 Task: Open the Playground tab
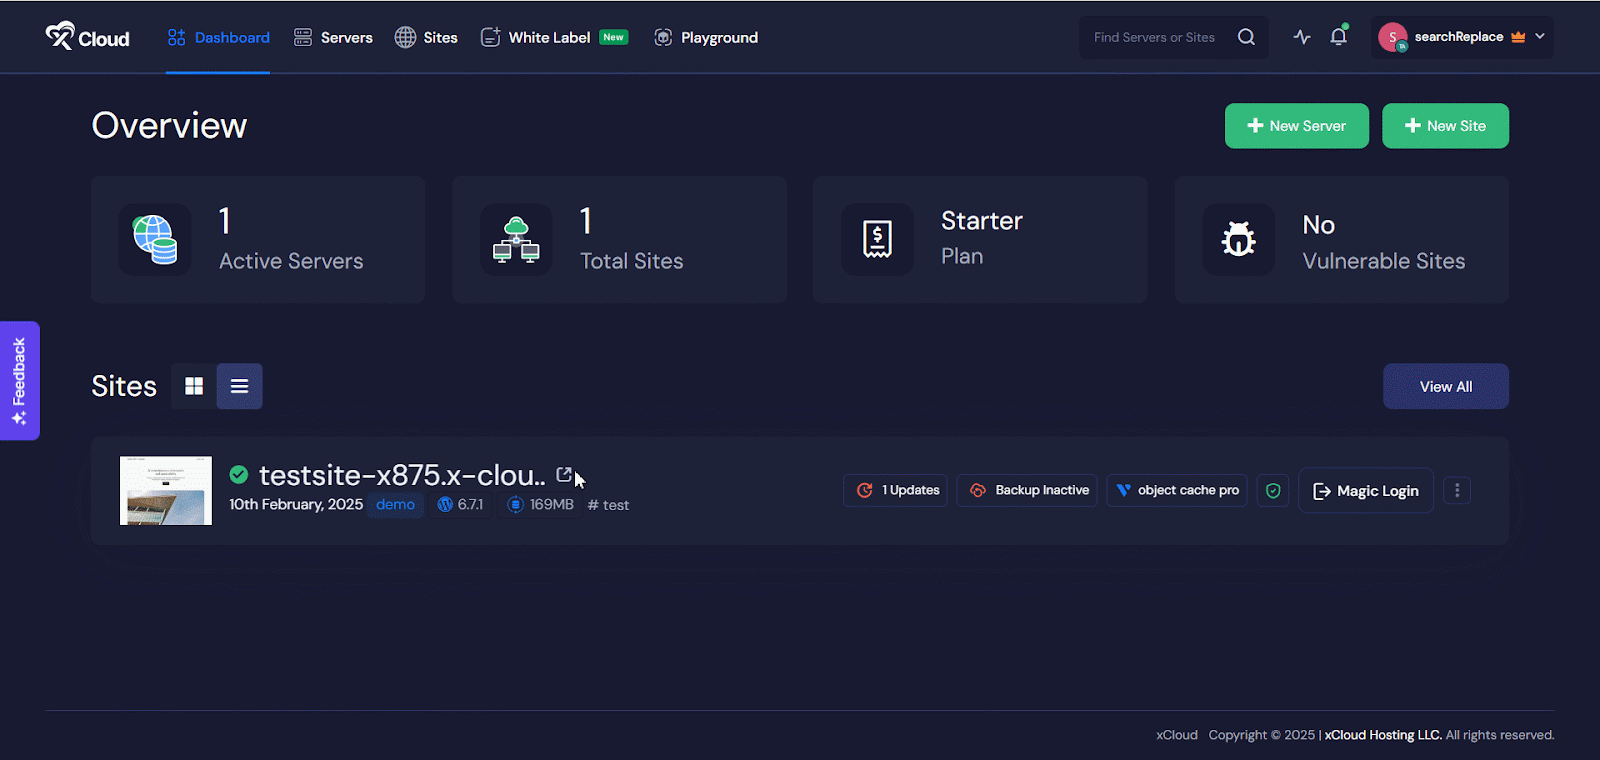pyautogui.click(x=706, y=38)
